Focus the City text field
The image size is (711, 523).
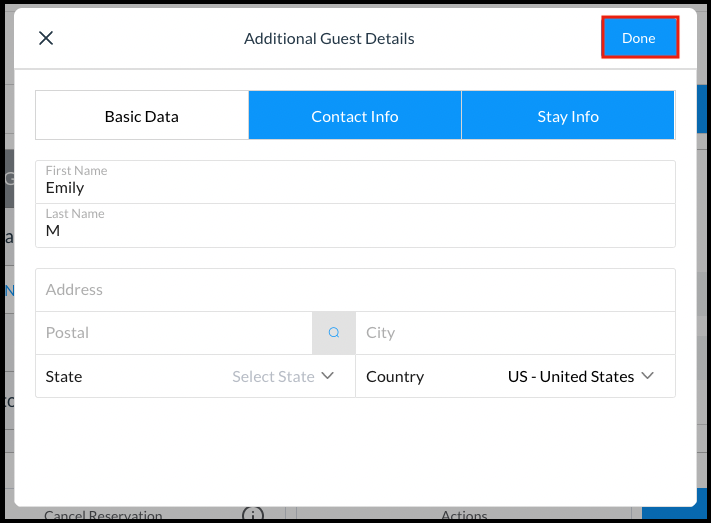point(515,333)
